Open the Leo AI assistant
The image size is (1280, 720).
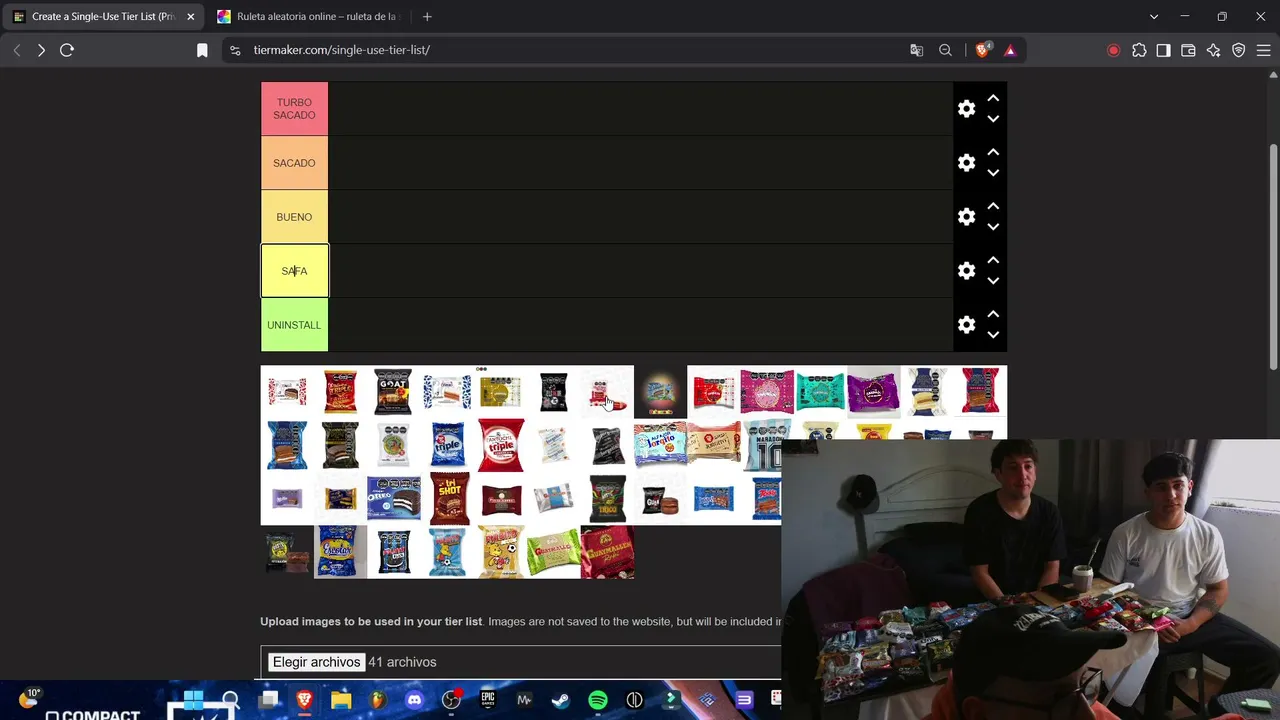click(x=1213, y=50)
